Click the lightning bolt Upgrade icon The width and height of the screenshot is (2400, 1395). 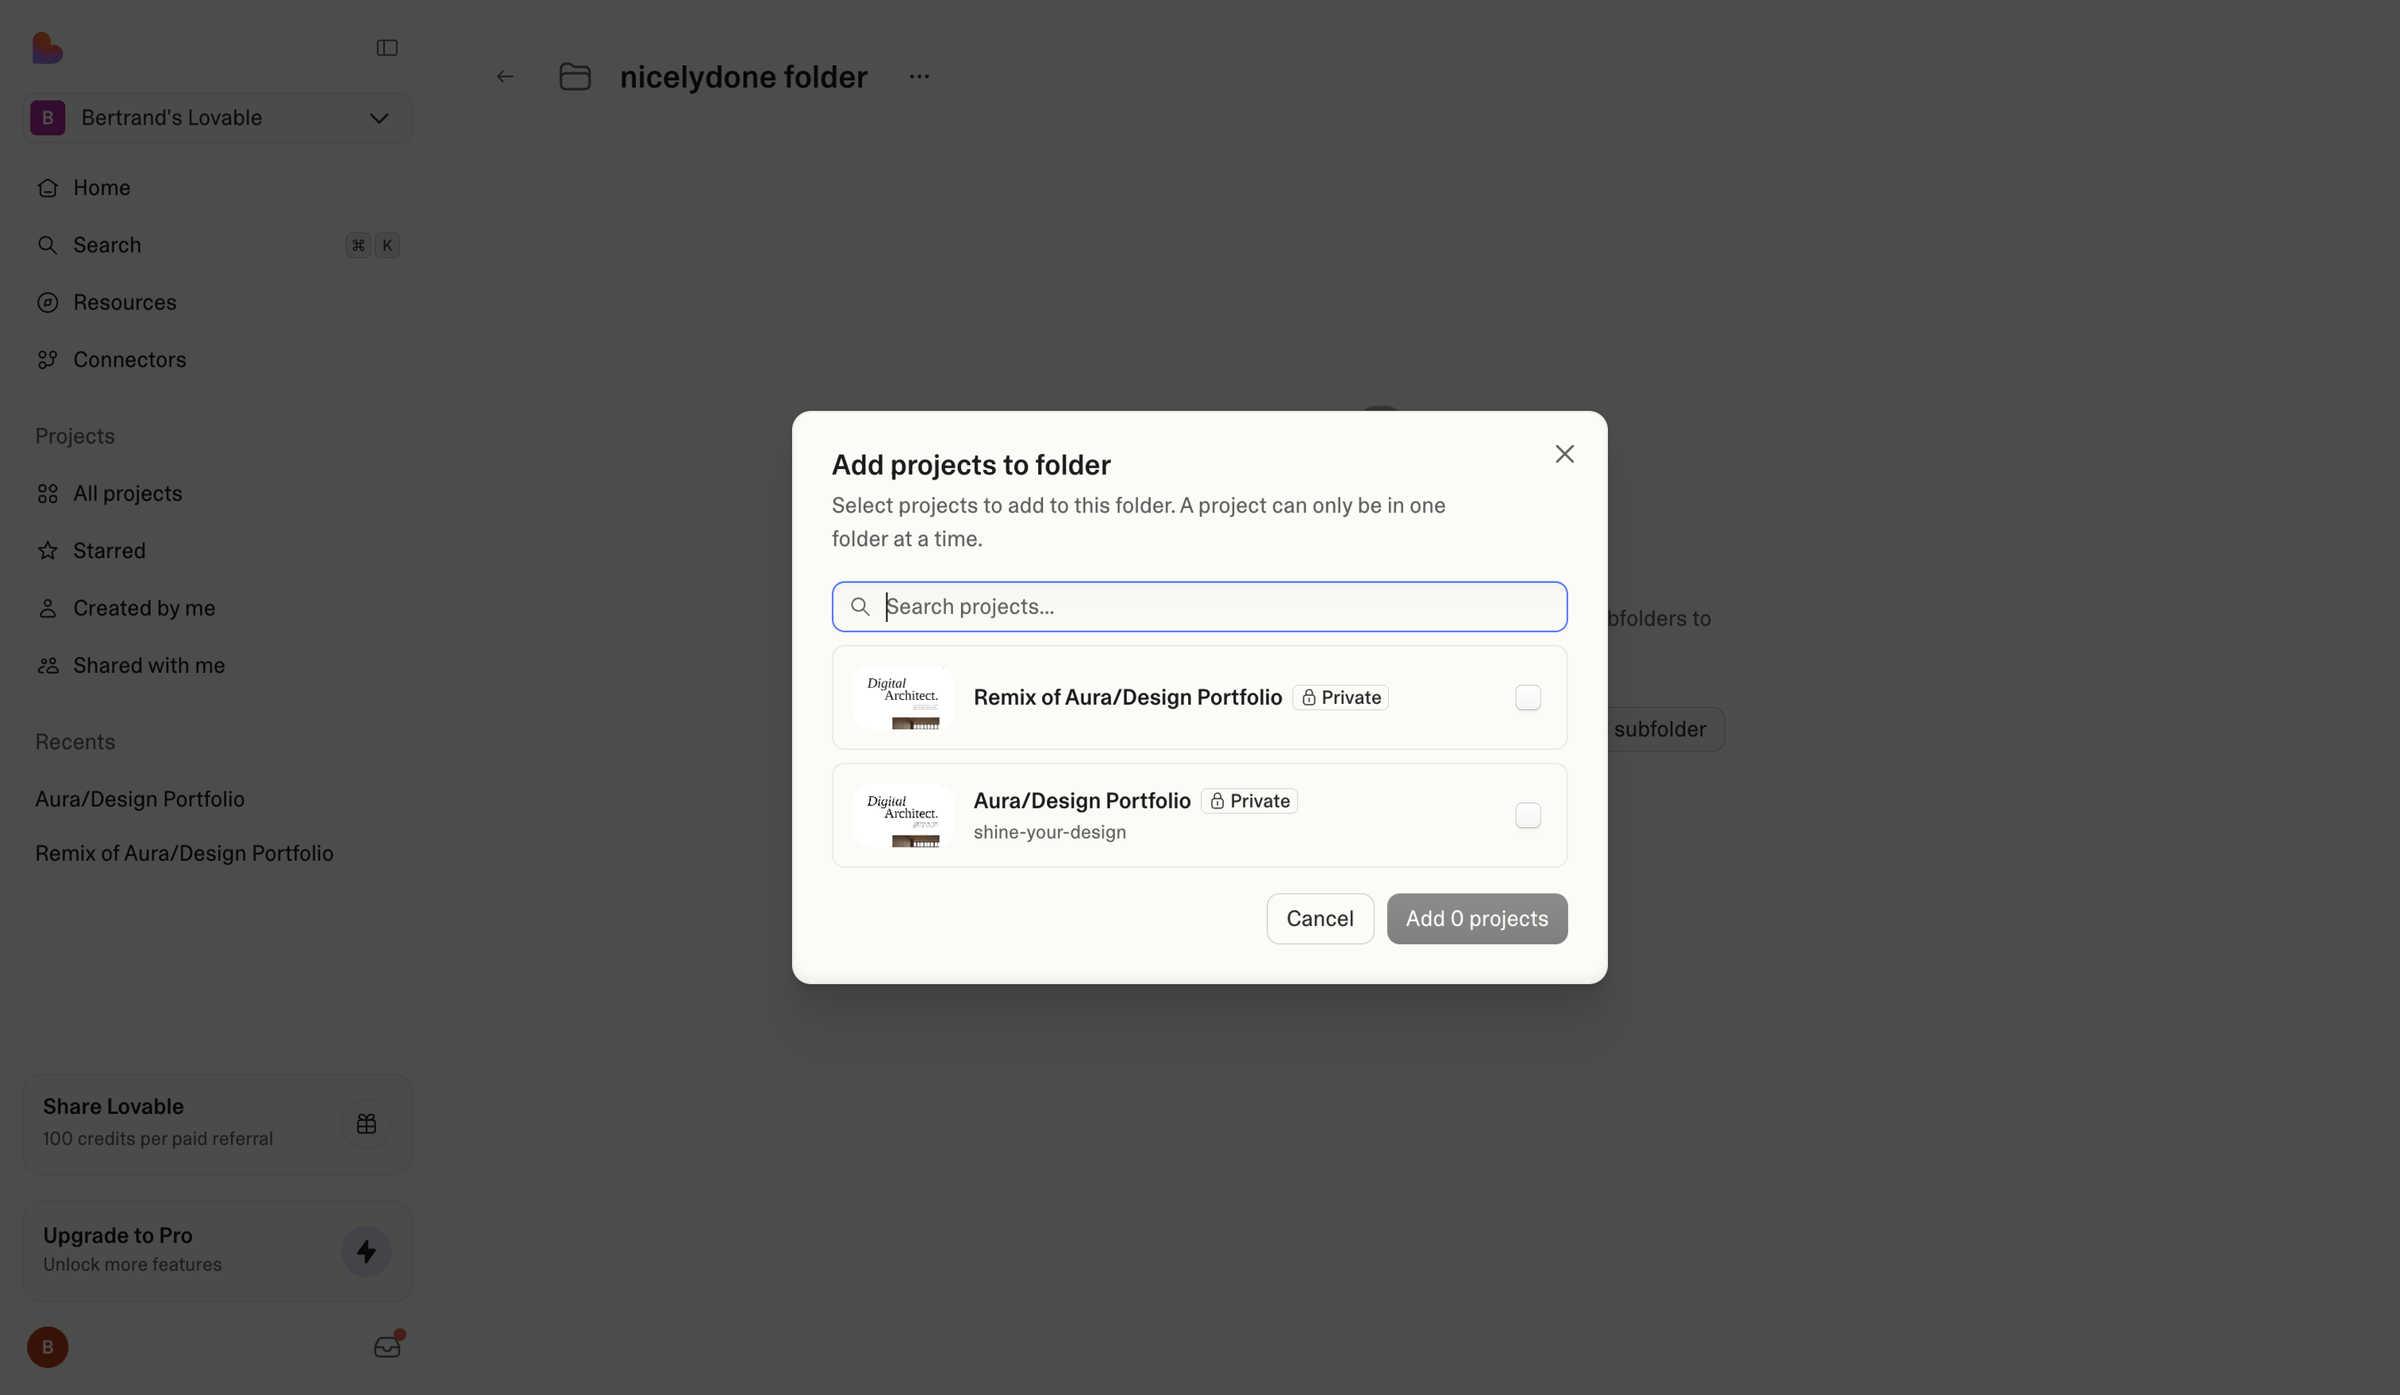[366, 1252]
